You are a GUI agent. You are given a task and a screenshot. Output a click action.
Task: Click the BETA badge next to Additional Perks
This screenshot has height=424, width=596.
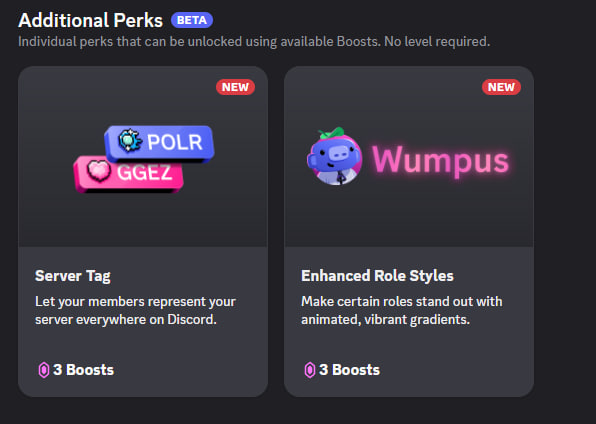pos(192,20)
